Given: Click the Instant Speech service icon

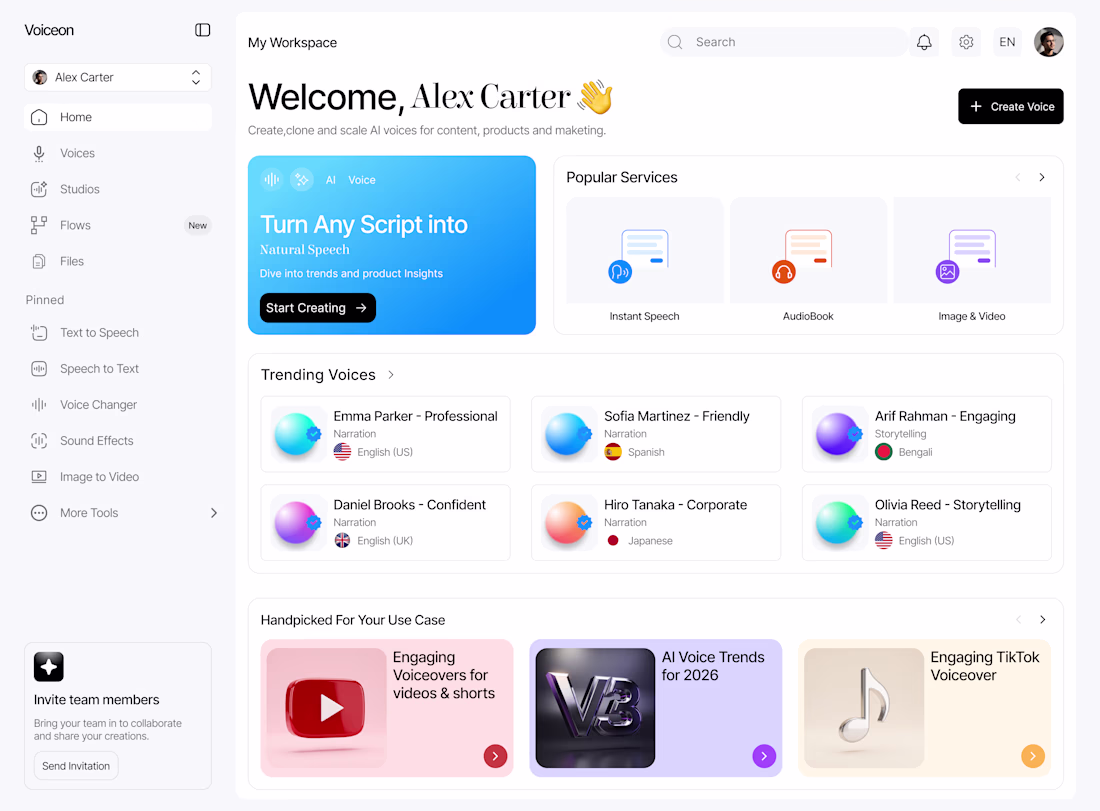Looking at the screenshot, I should 619,271.
